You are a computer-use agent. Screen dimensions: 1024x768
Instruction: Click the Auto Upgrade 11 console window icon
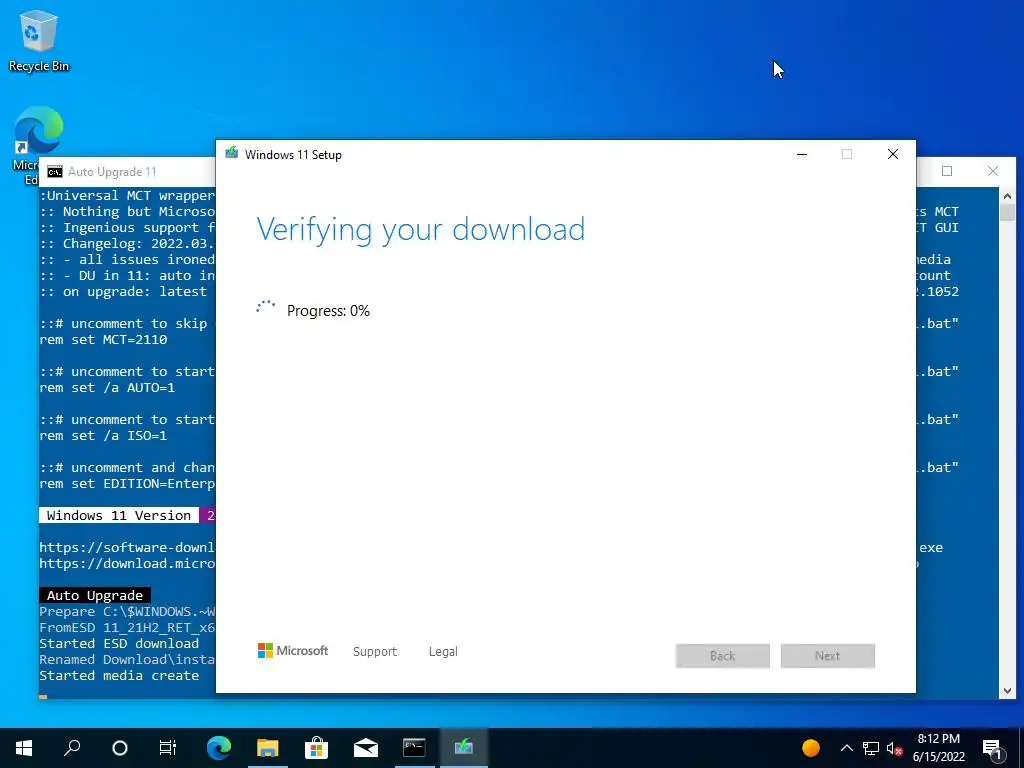click(x=55, y=172)
